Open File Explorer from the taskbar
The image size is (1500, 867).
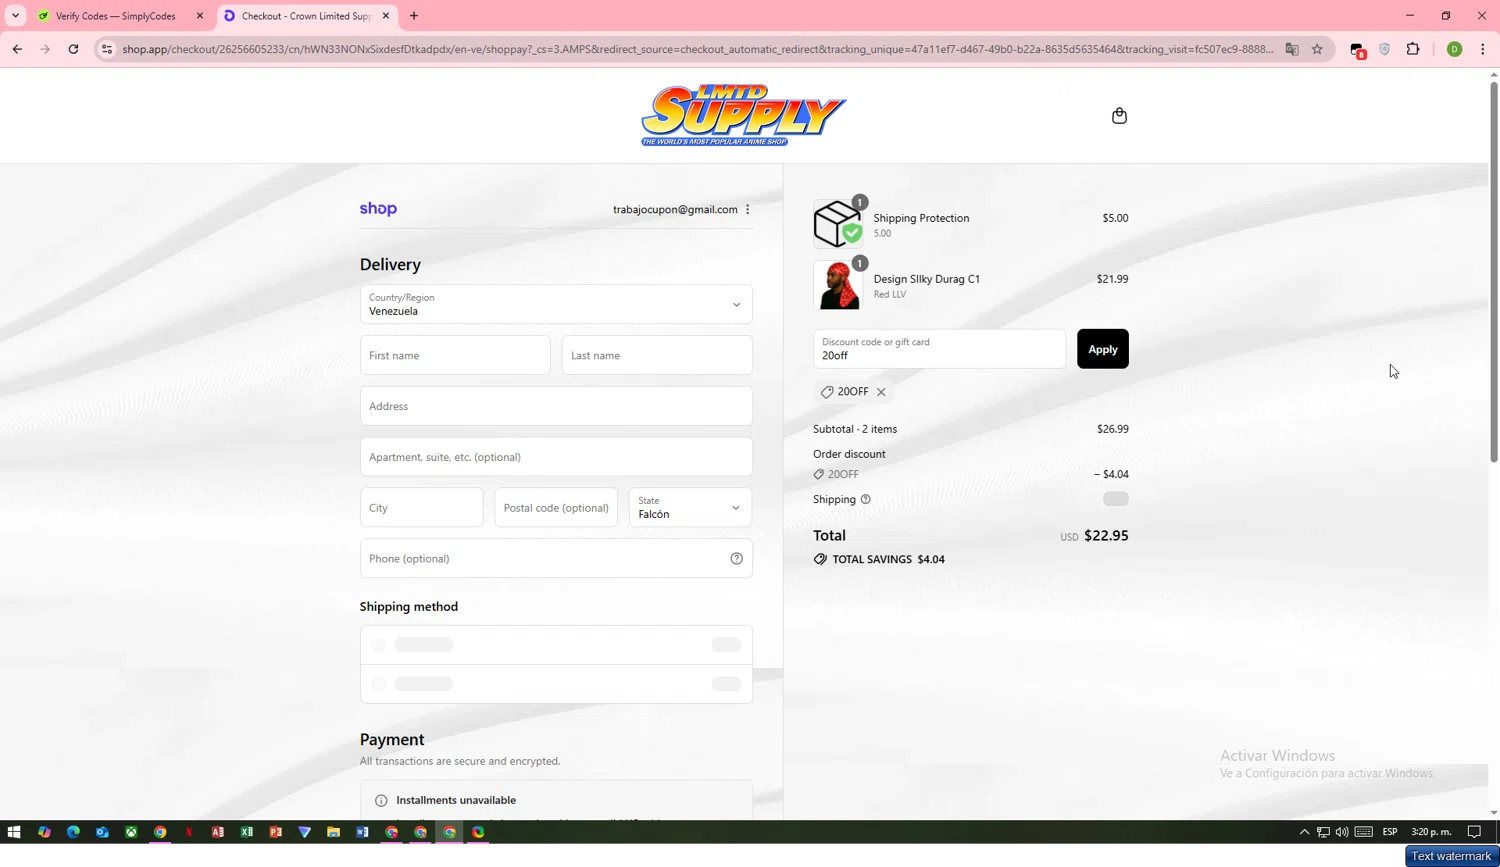[334, 832]
